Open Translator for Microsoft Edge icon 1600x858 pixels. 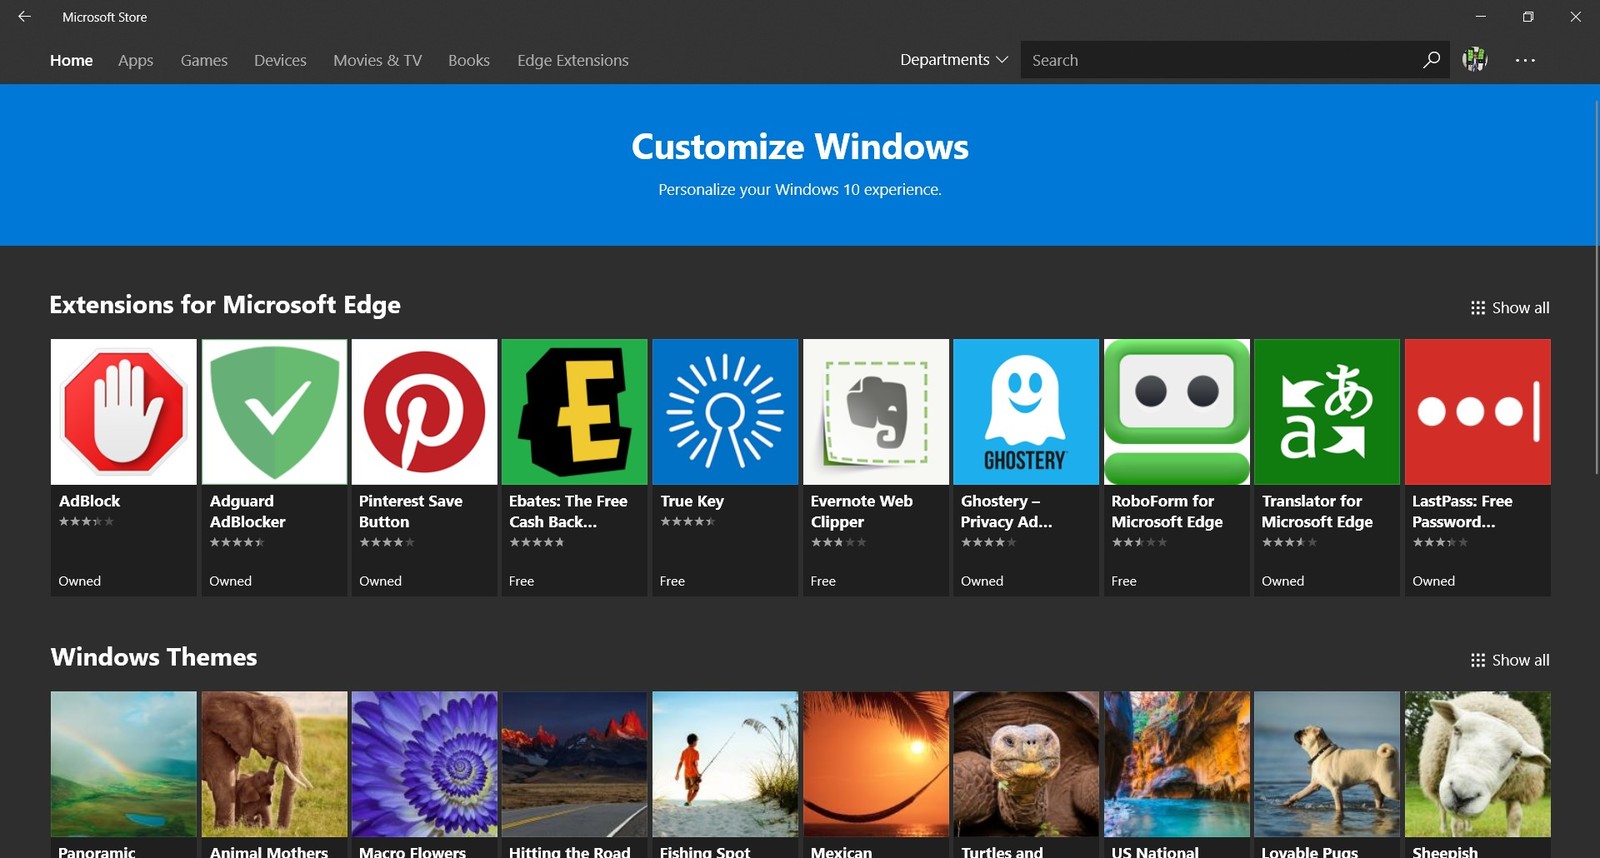coord(1327,412)
